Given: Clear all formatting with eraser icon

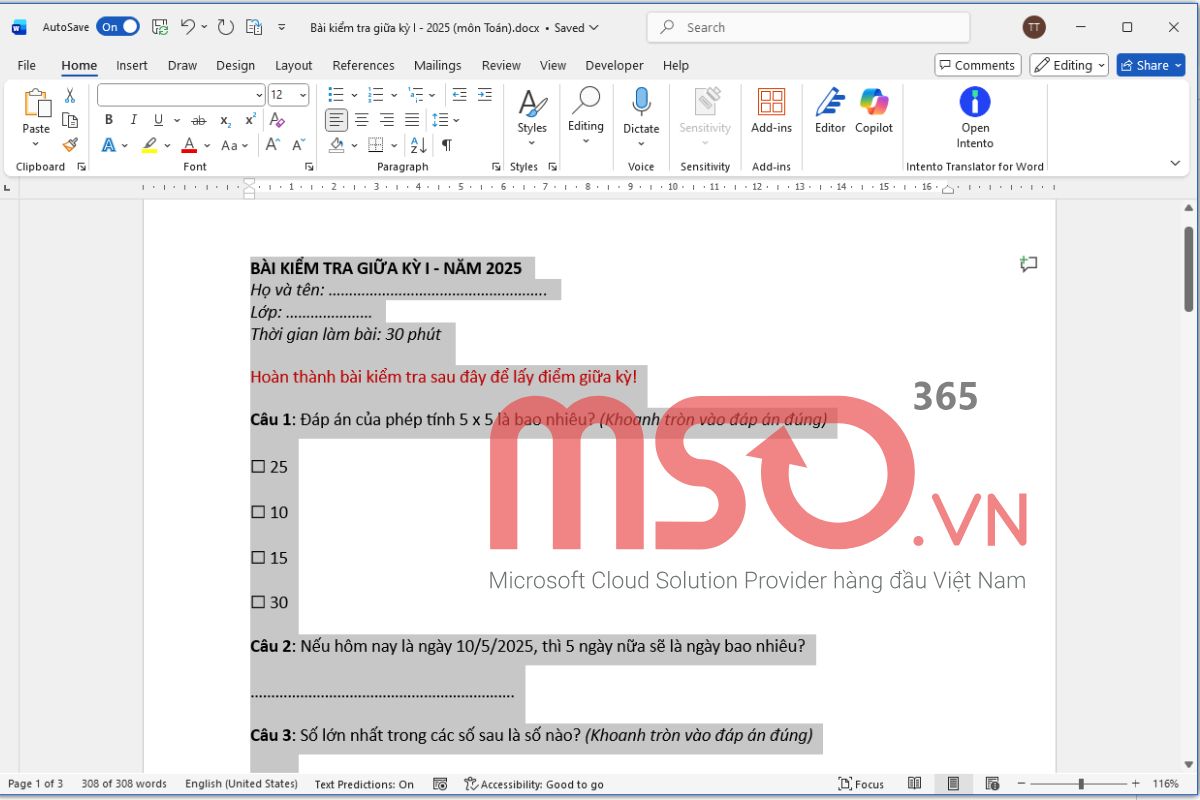Looking at the screenshot, I should coord(277,120).
